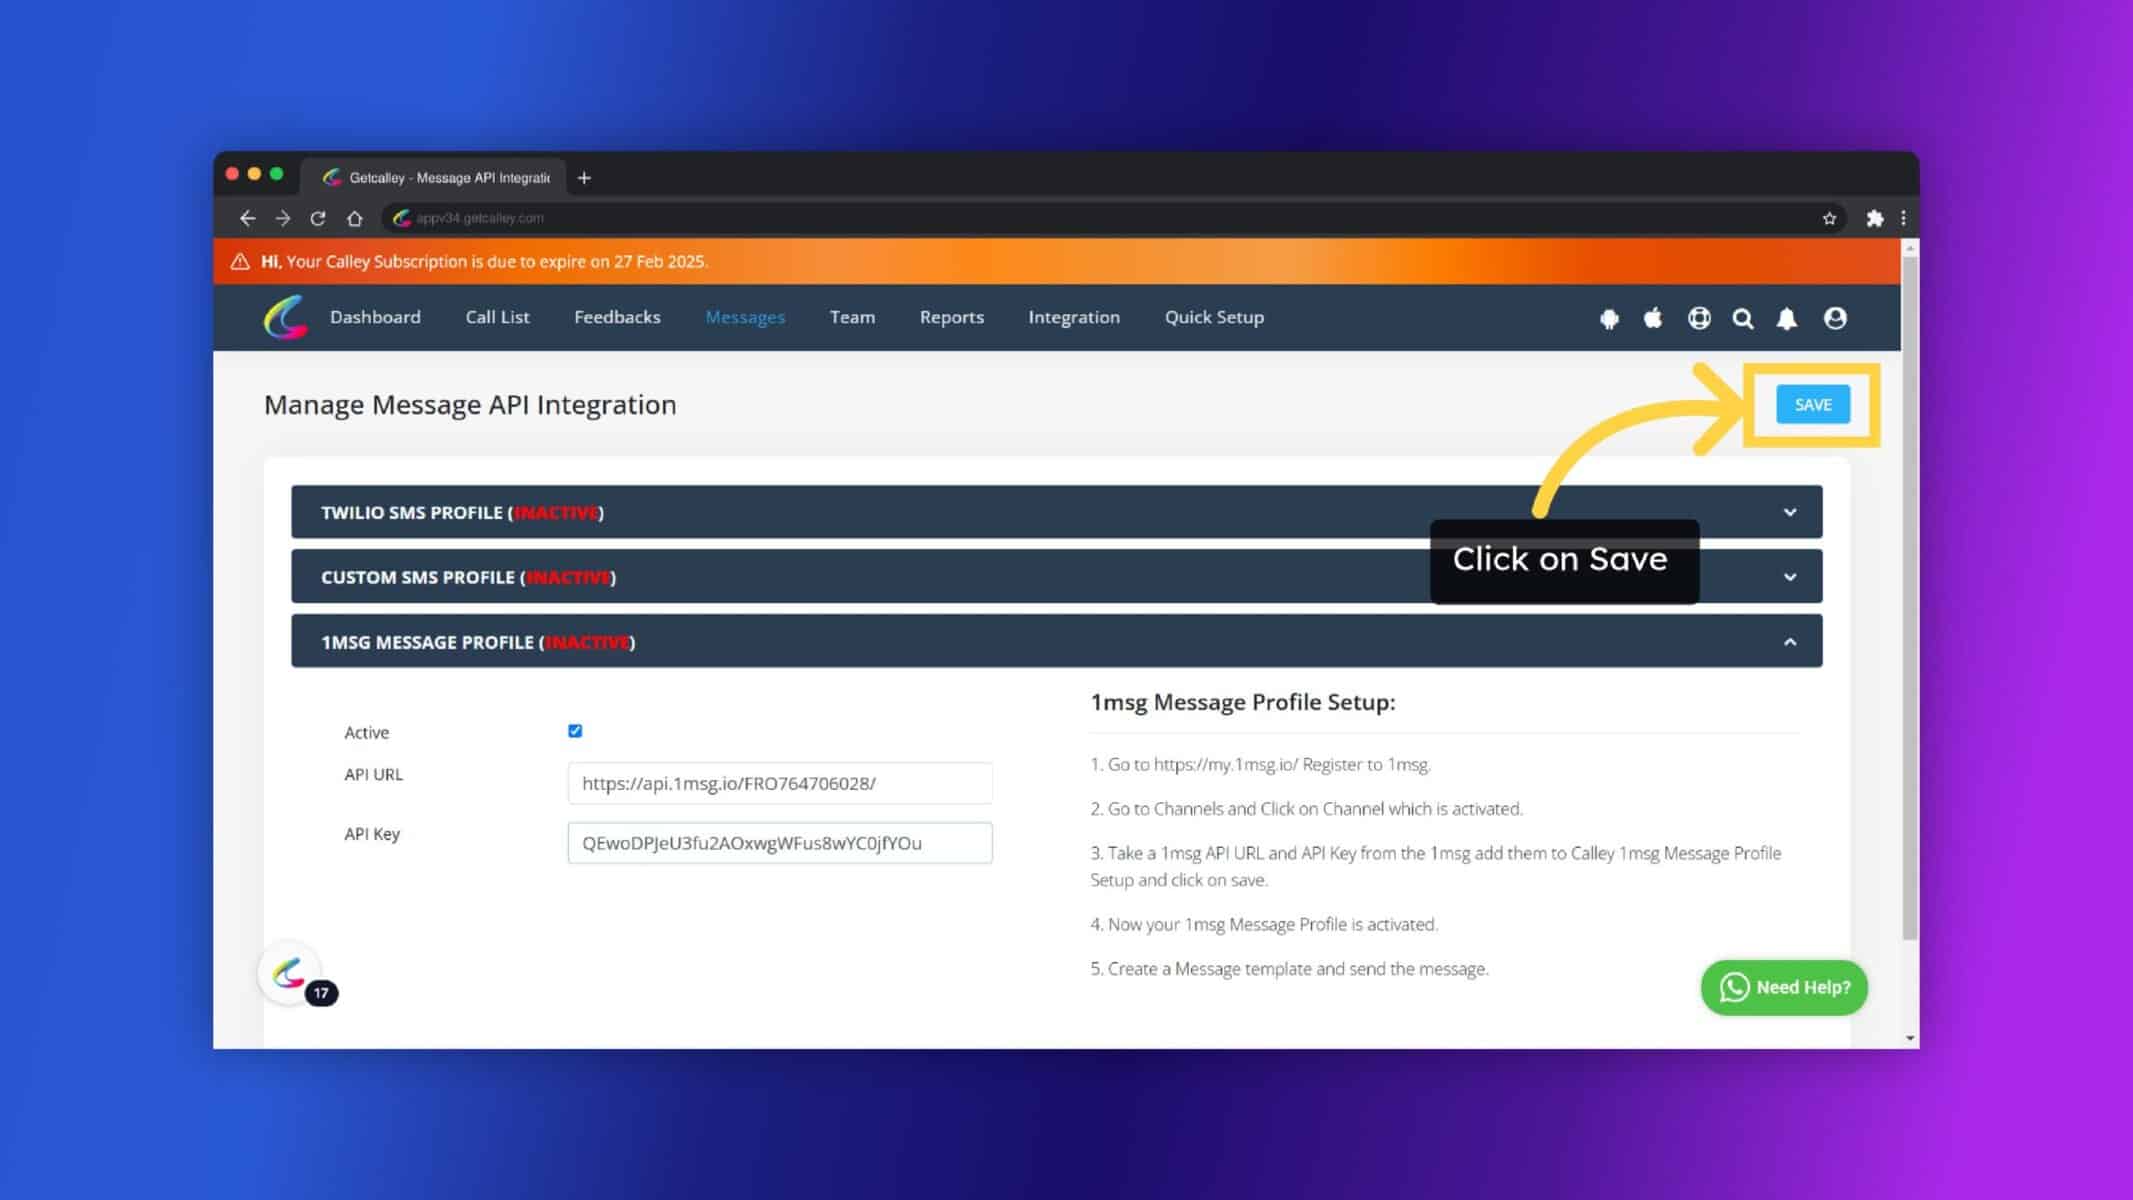Click the step 1 "Register to 1msg" instruction
Image resolution: width=2133 pixels, height=1200 pixels.
coord(1261,764)
